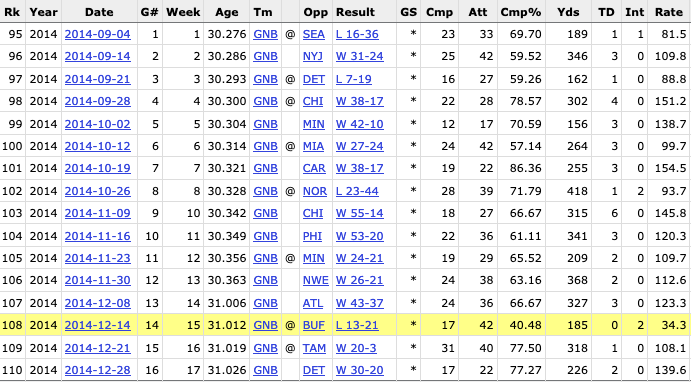Sort by the Yds column header

tap(568, 12)
